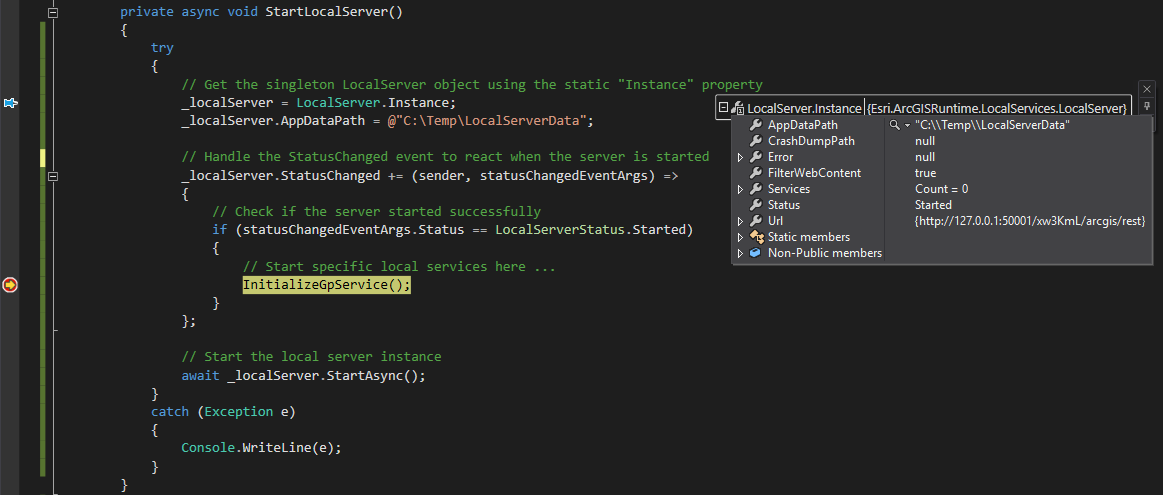
Task: Collapse the StartLocalServer method outlining
Action: [53, 13]
